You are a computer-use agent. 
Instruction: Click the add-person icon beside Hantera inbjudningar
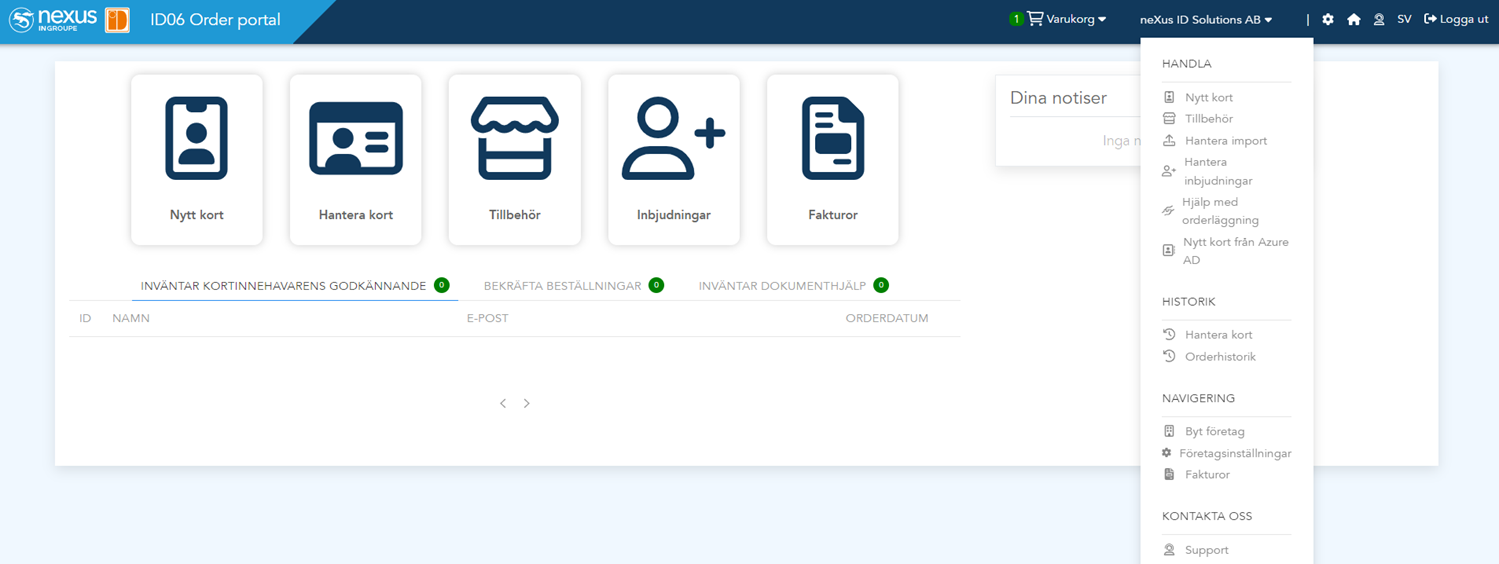pos(1168,172)
